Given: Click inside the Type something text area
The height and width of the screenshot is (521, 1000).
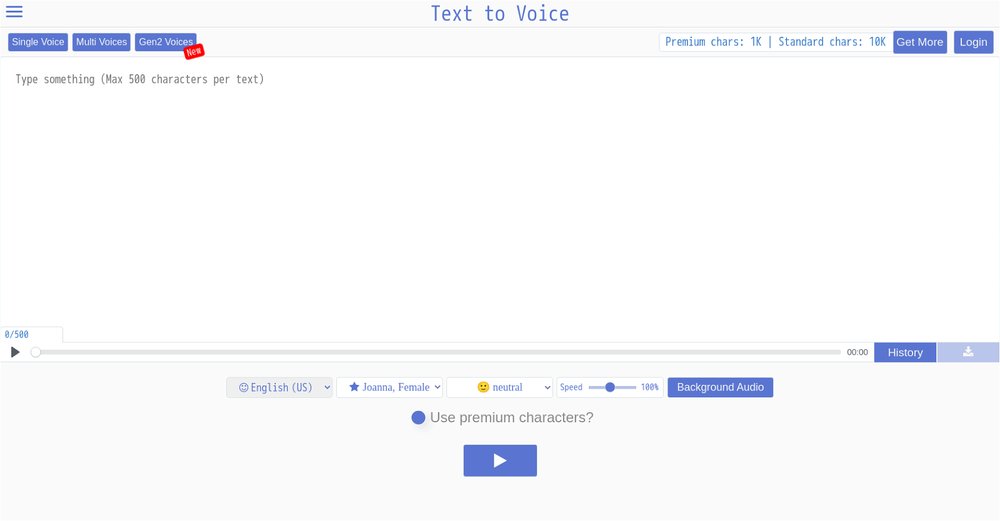Looking at the screenshot, I should 500,200.
